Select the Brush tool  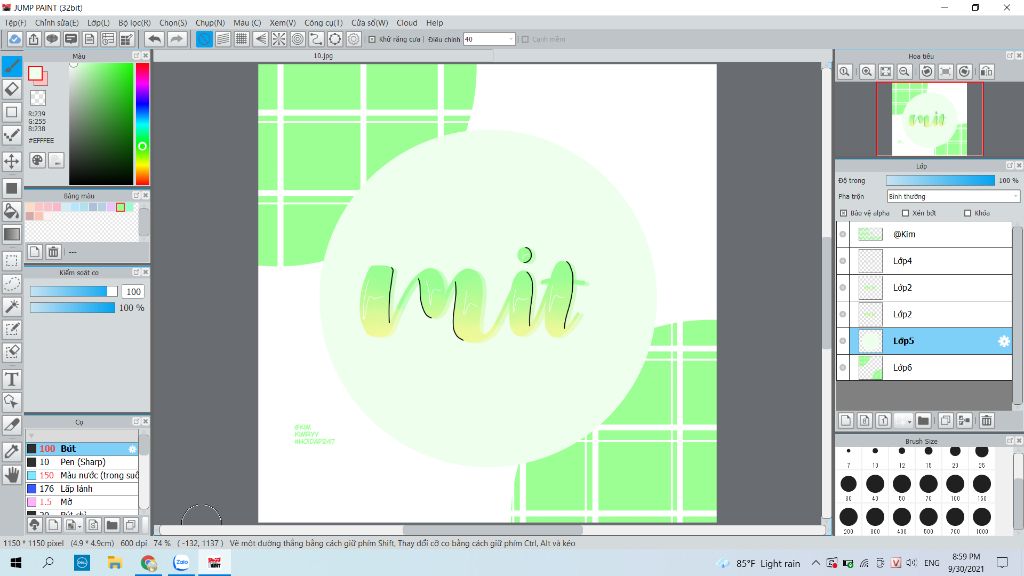coord(12,66)
